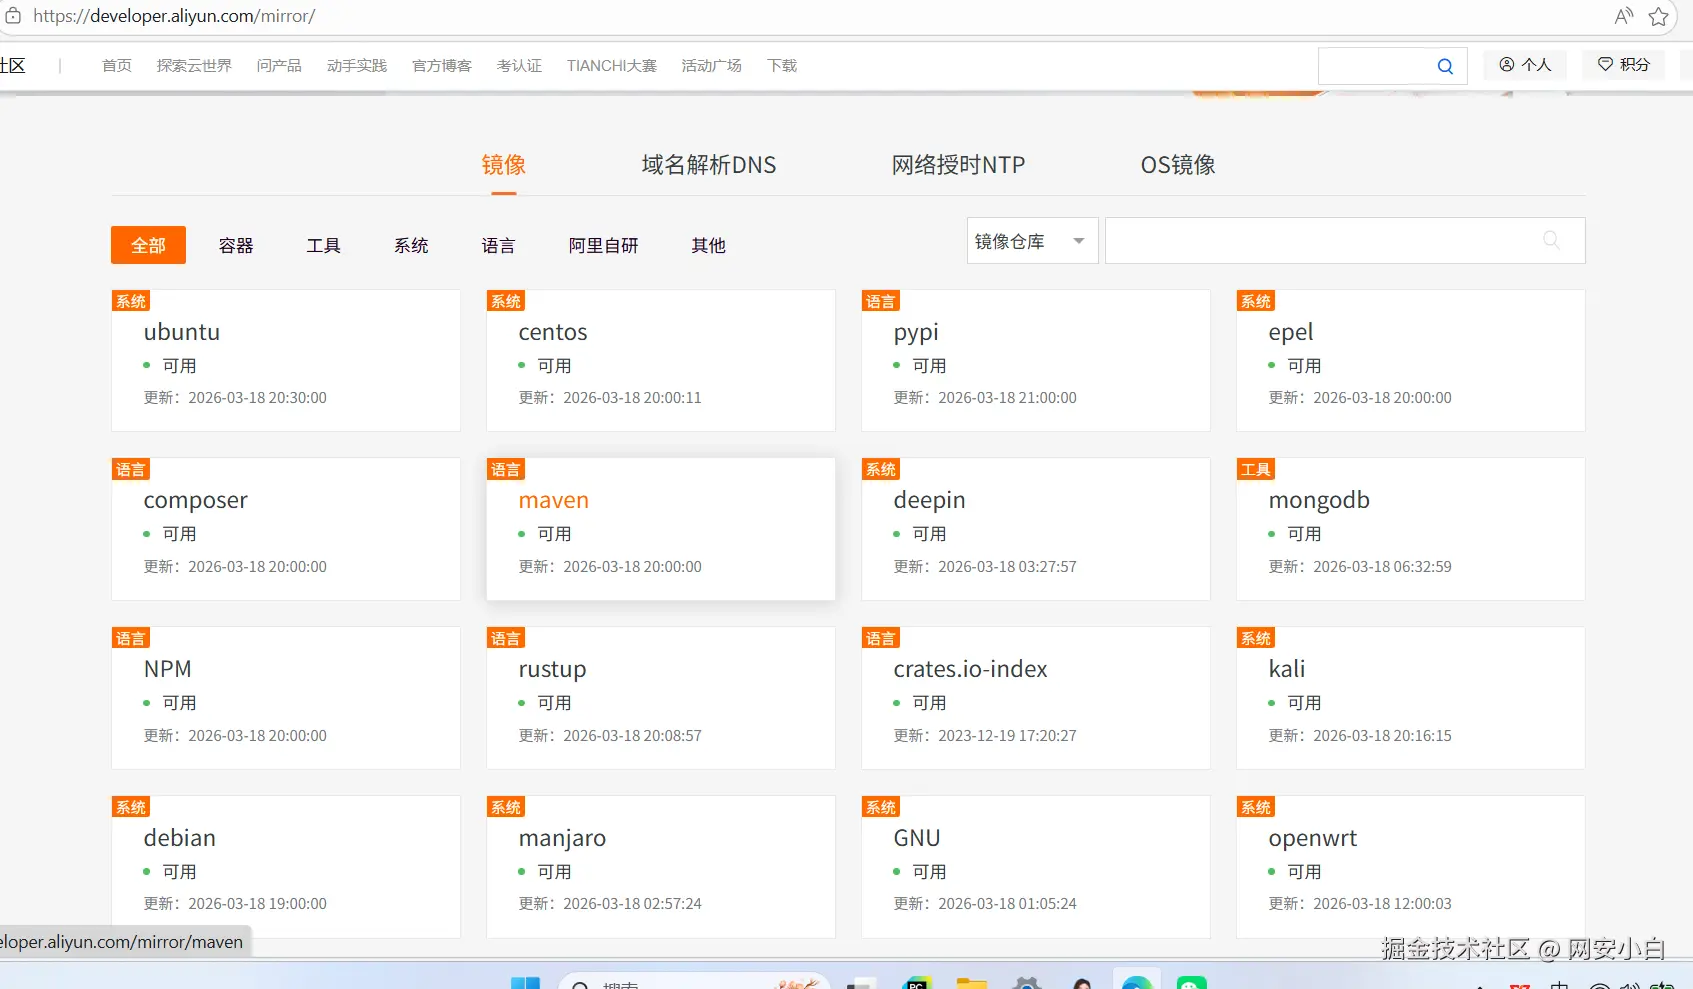Open 问产品 in the navigation bar
The image size is (1693, 989).
pyautogui.click(x=279, y=66)
